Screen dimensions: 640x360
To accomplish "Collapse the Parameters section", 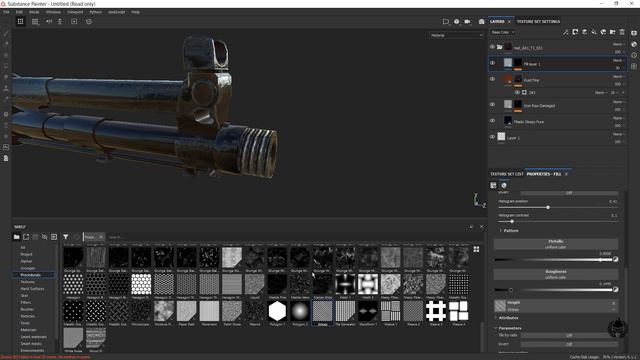I will pyautogui.click(x=507, y=328).
